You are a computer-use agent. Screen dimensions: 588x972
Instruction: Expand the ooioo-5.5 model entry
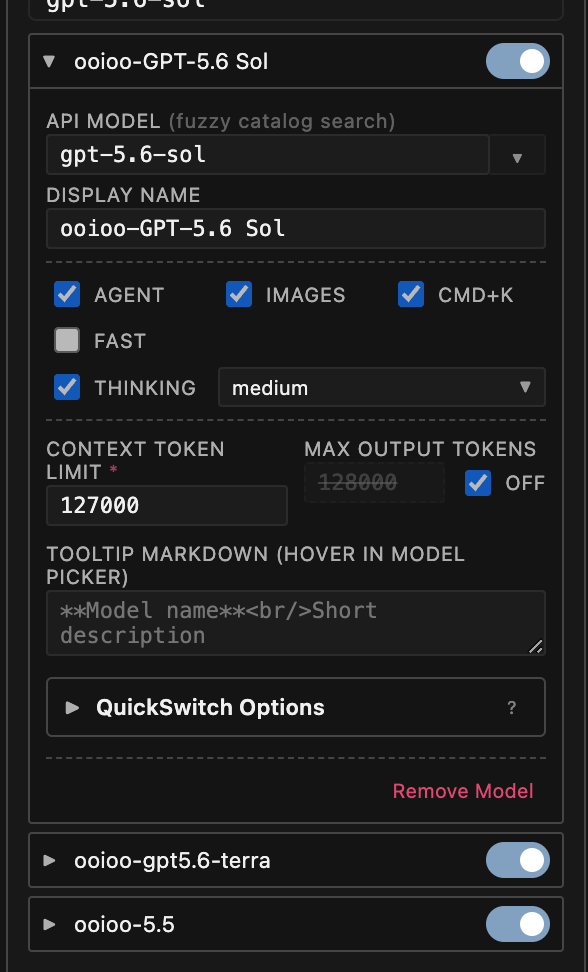coord(49,924)
